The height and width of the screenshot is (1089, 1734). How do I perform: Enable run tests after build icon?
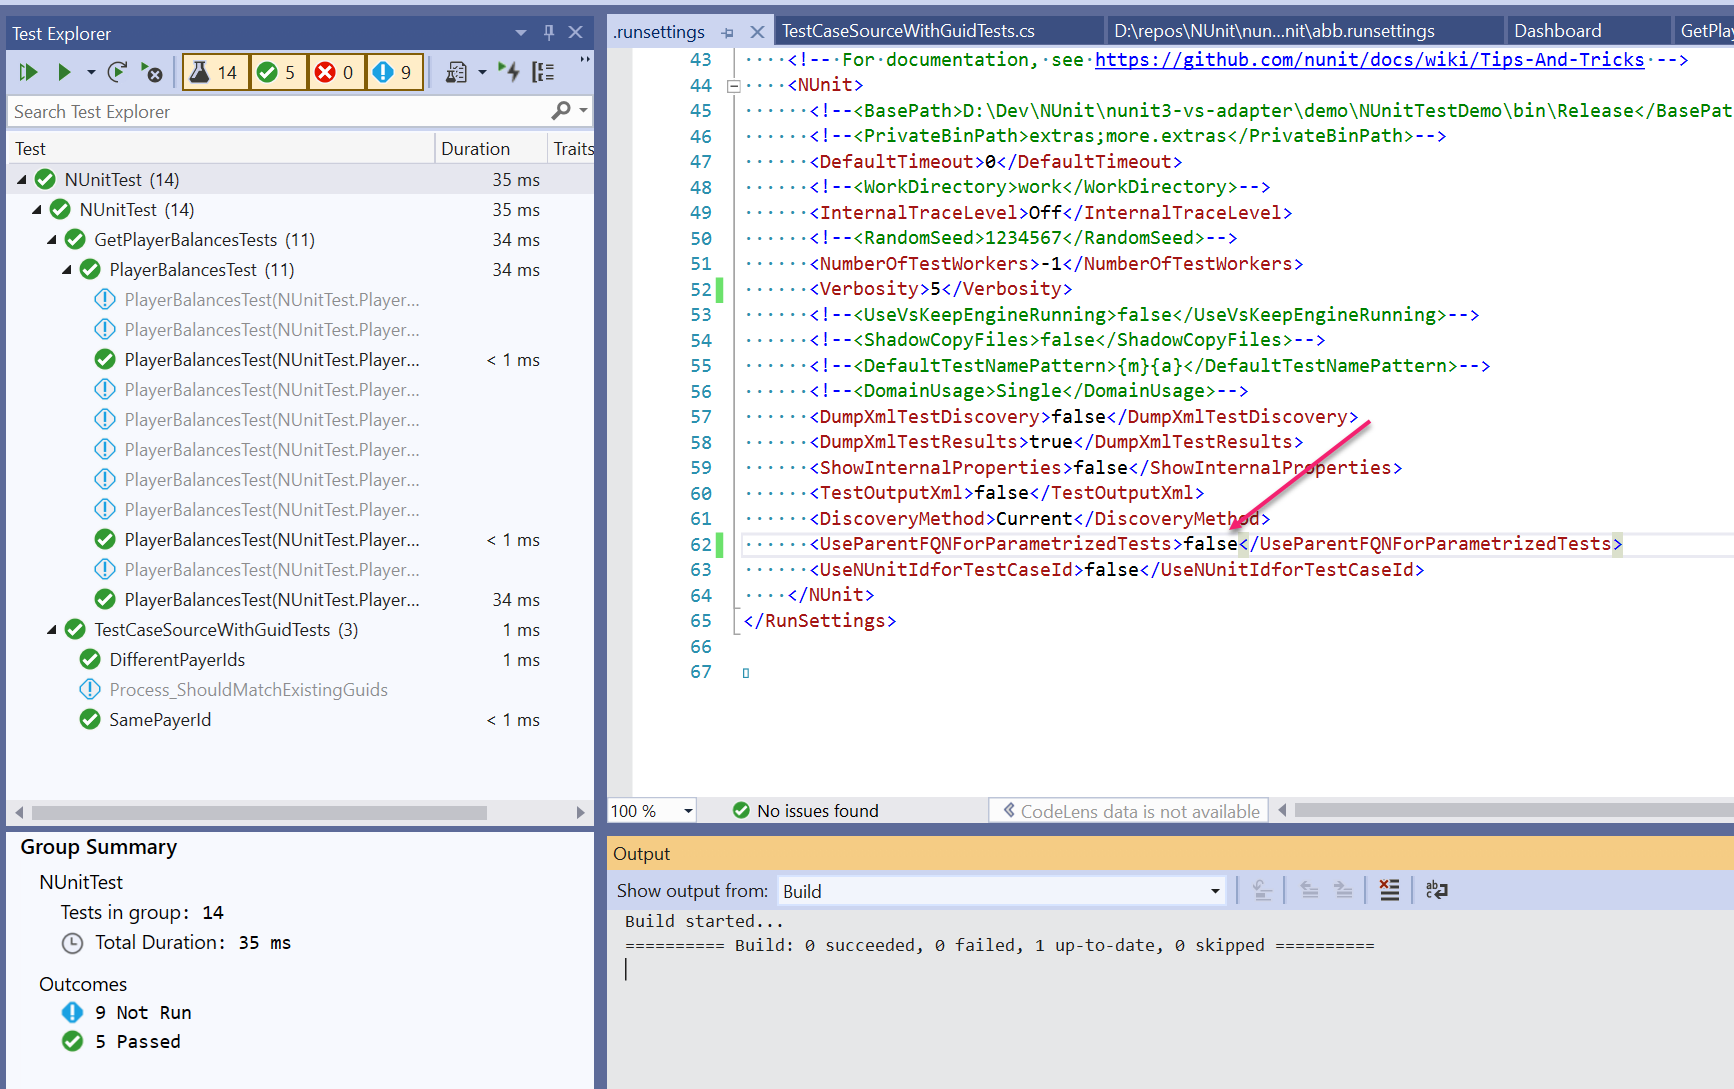pyautogui.click(x=509, y=71)
